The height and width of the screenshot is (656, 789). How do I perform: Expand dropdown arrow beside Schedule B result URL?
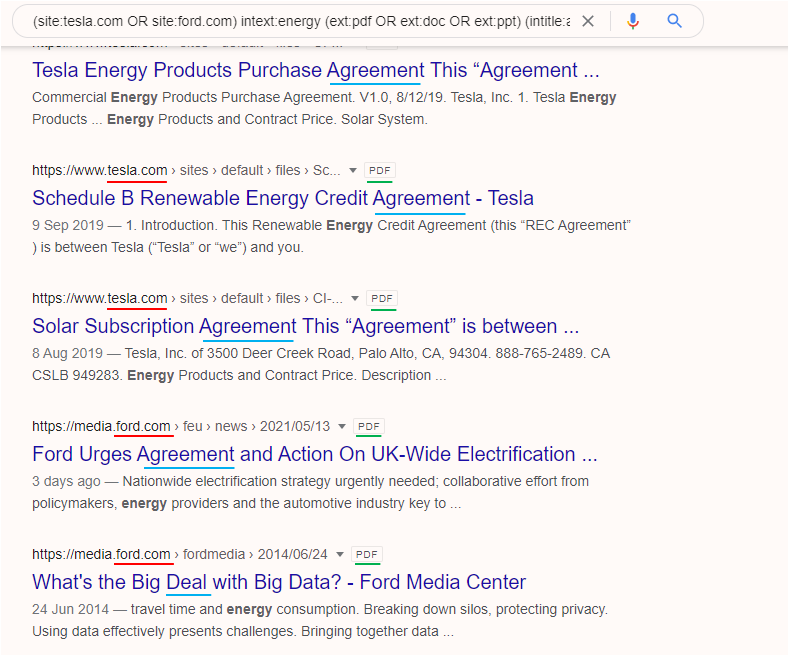pos(353,171)
